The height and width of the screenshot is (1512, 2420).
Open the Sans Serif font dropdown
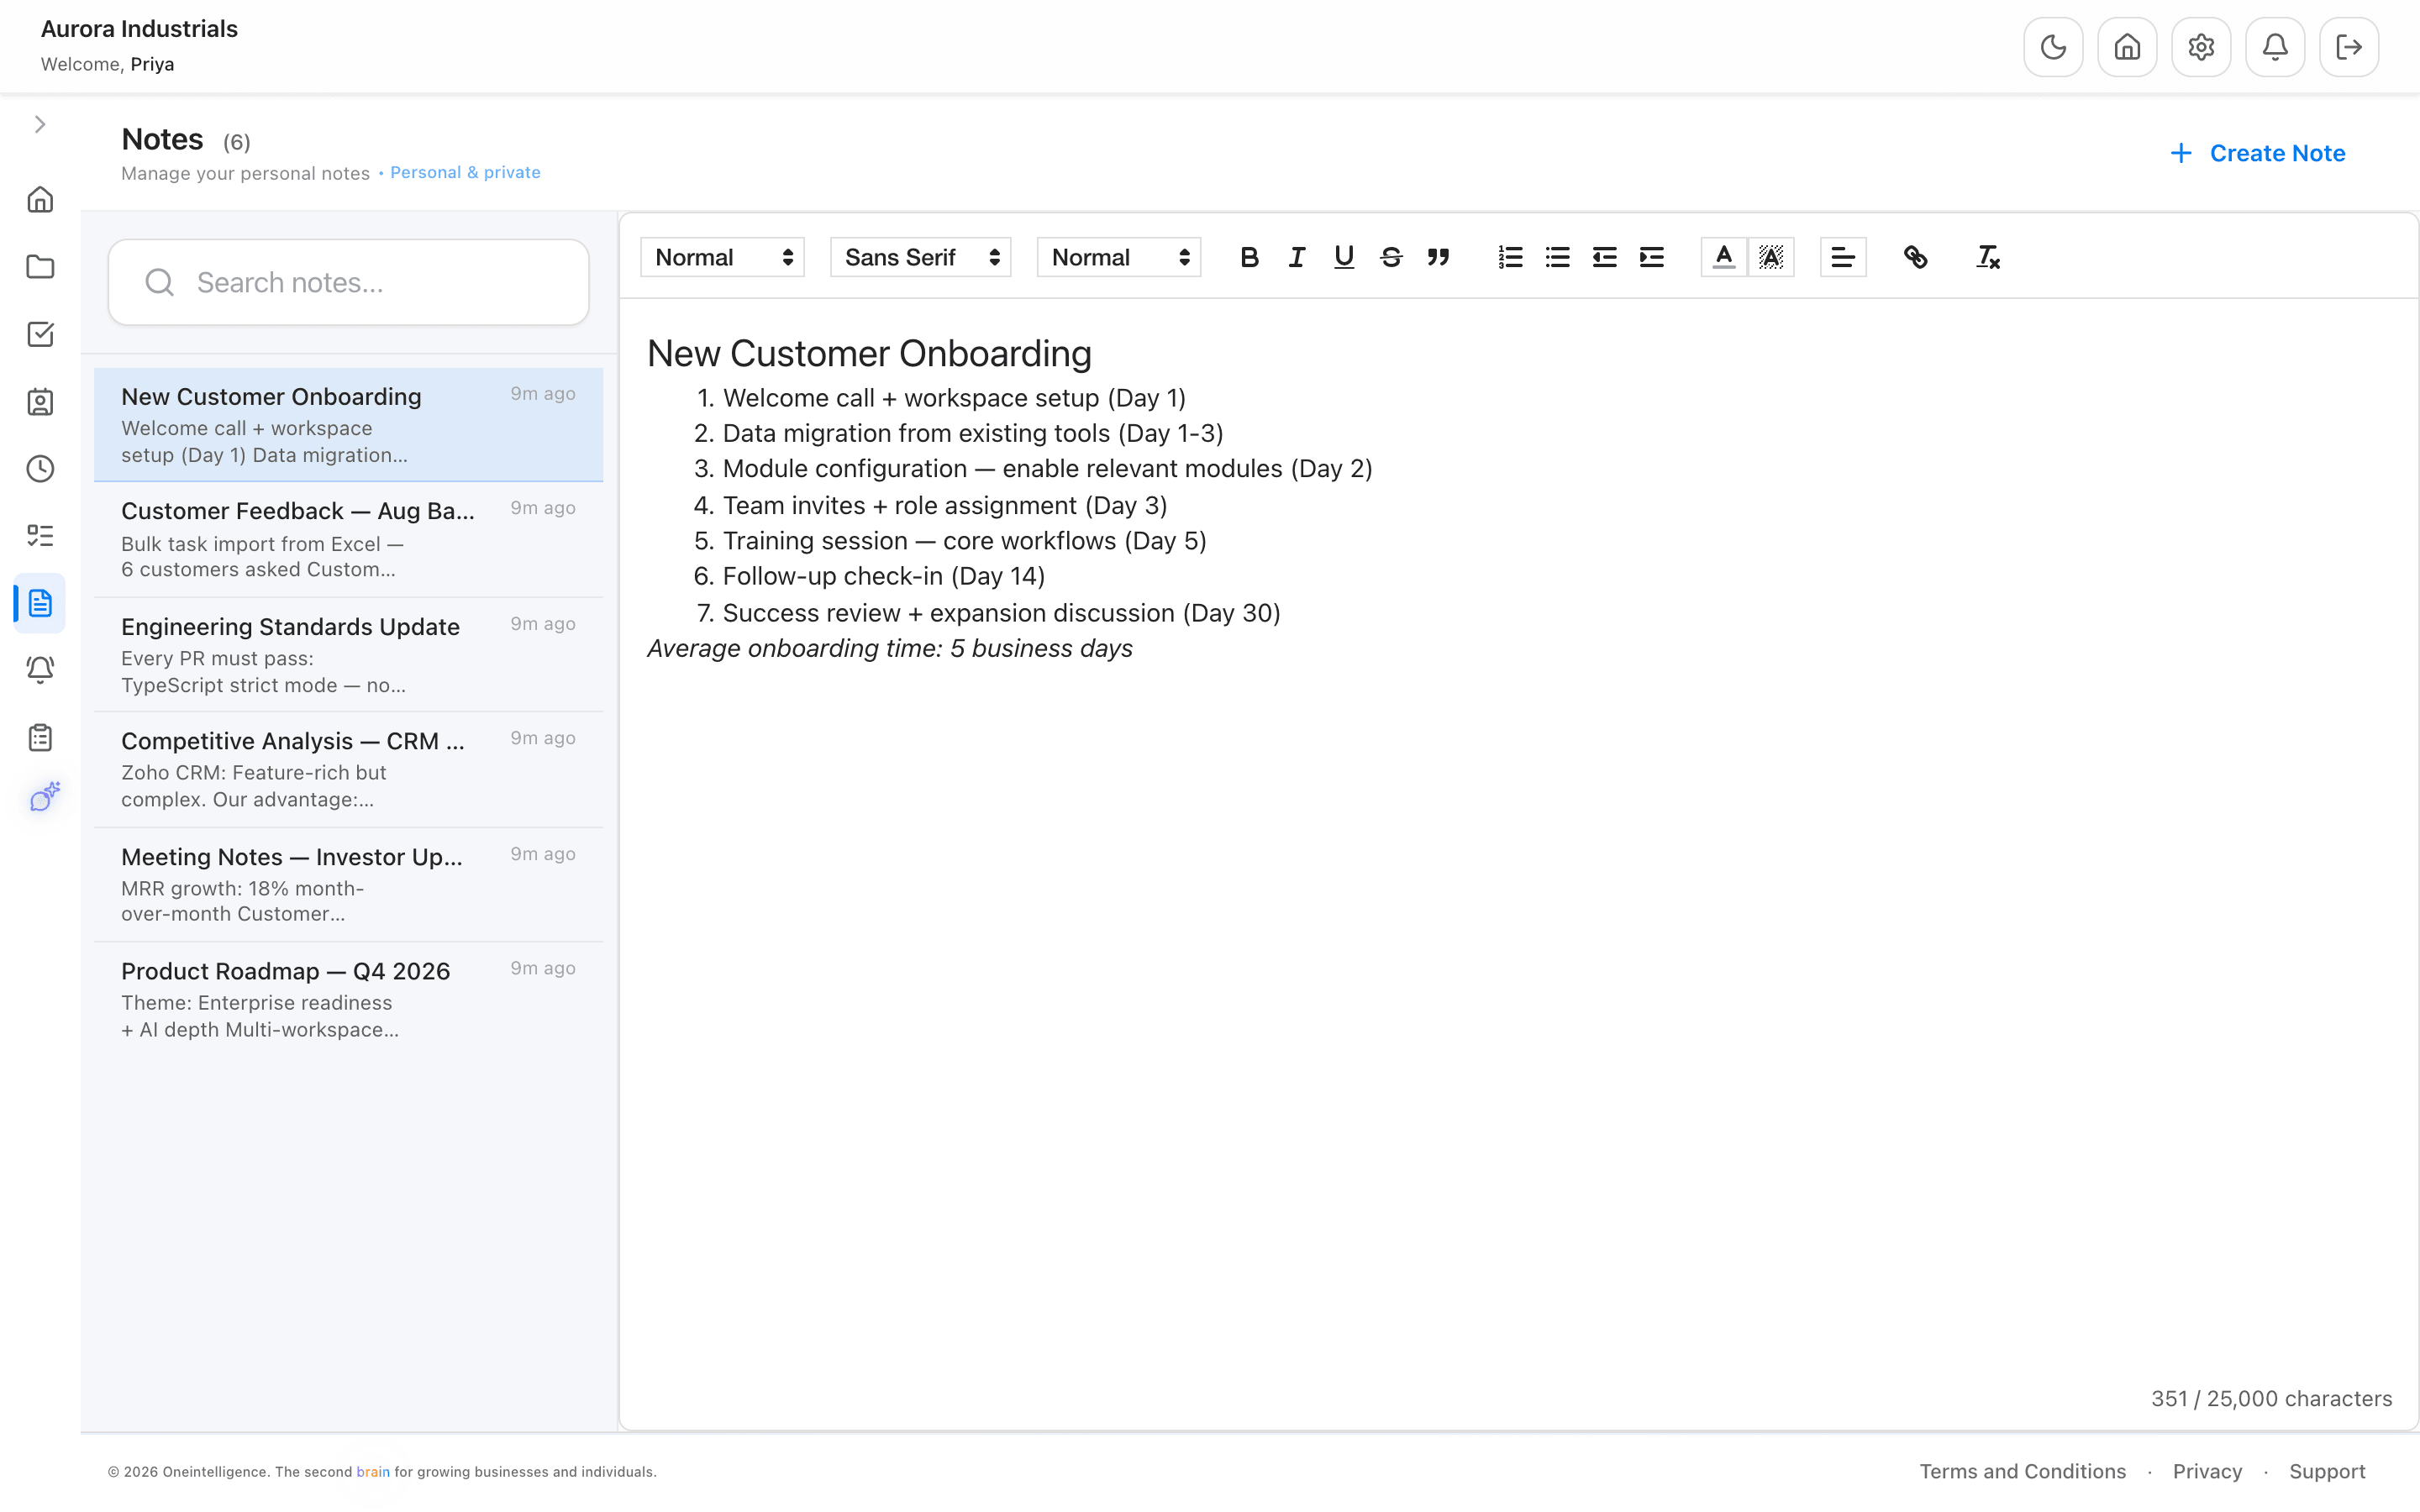tap(920, 257)
